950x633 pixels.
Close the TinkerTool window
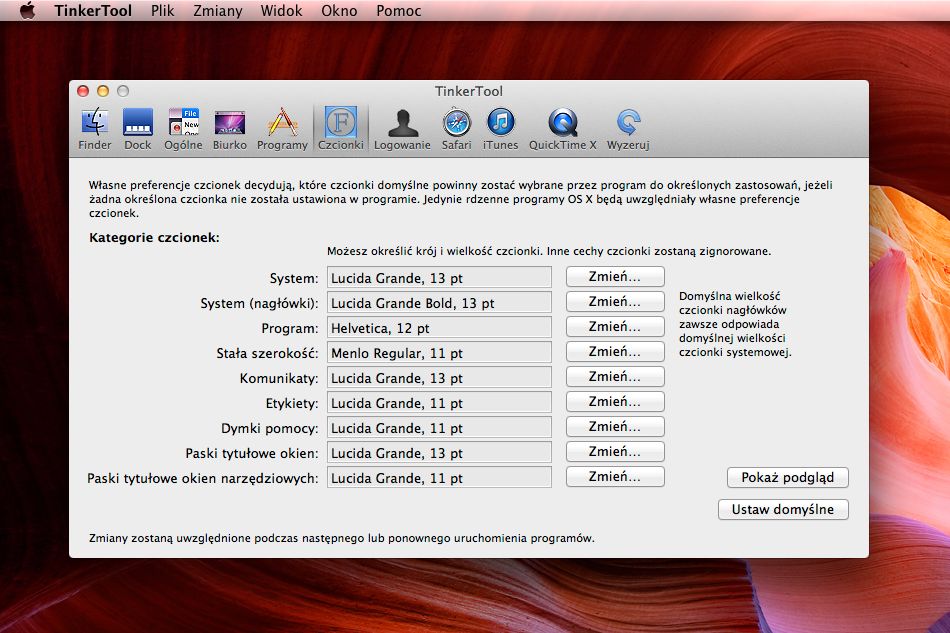83,91
